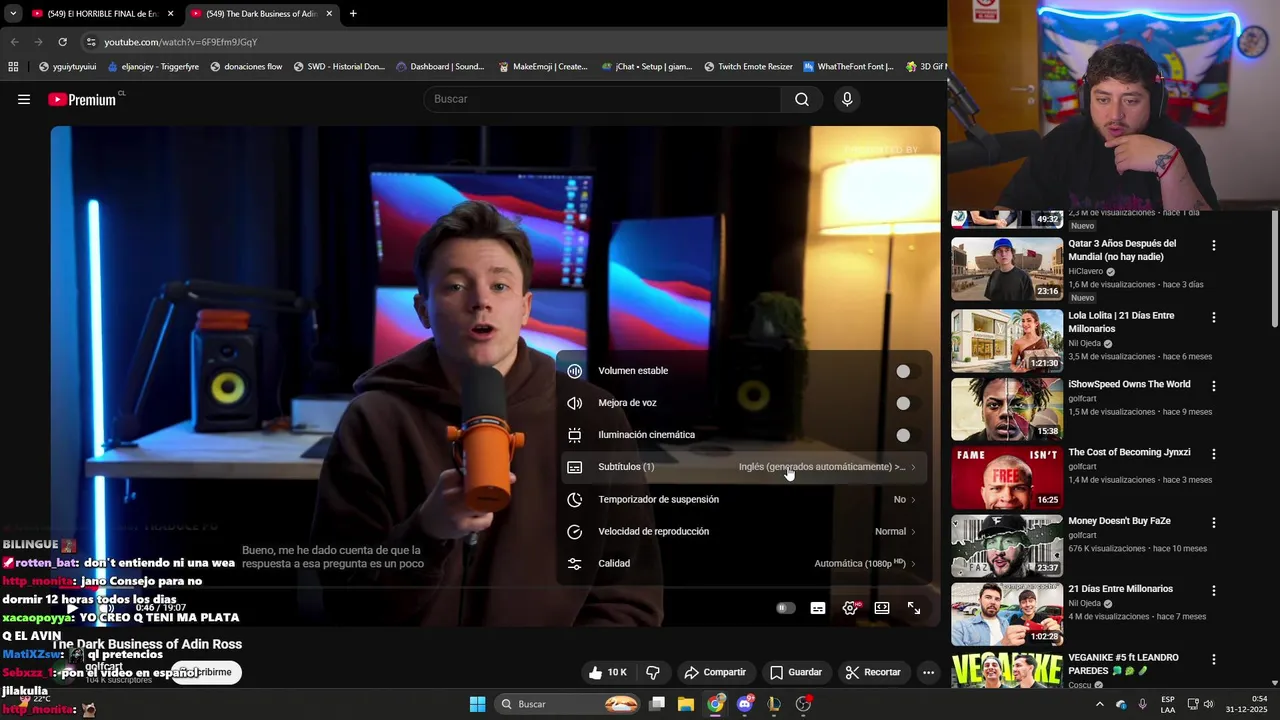Image resolution: width=1280 pixels, height=720 pixels.
Task: Open the apps grid in bookmarks bar
Action: (13, 67)
